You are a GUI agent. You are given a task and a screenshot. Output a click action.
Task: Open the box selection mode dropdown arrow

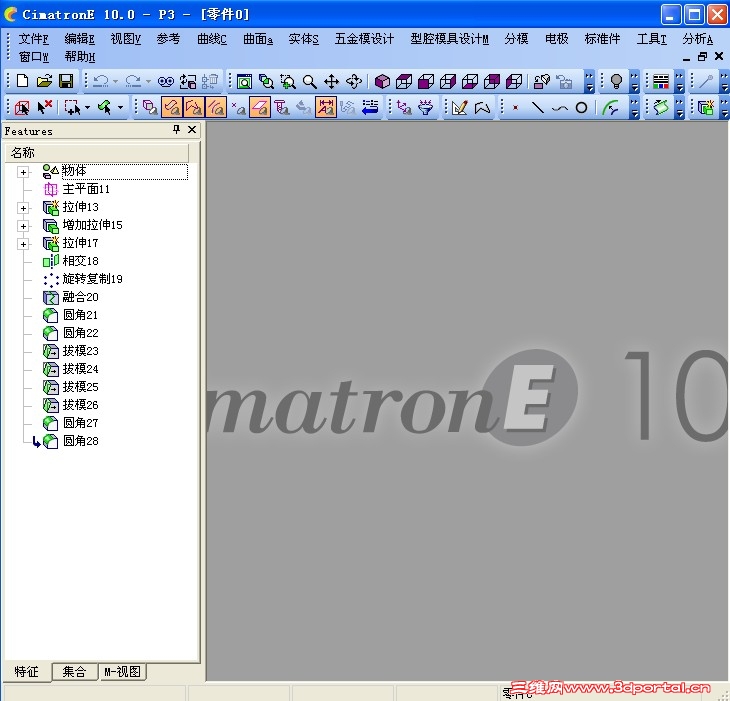pyautogui.click(x=88, y=108)
